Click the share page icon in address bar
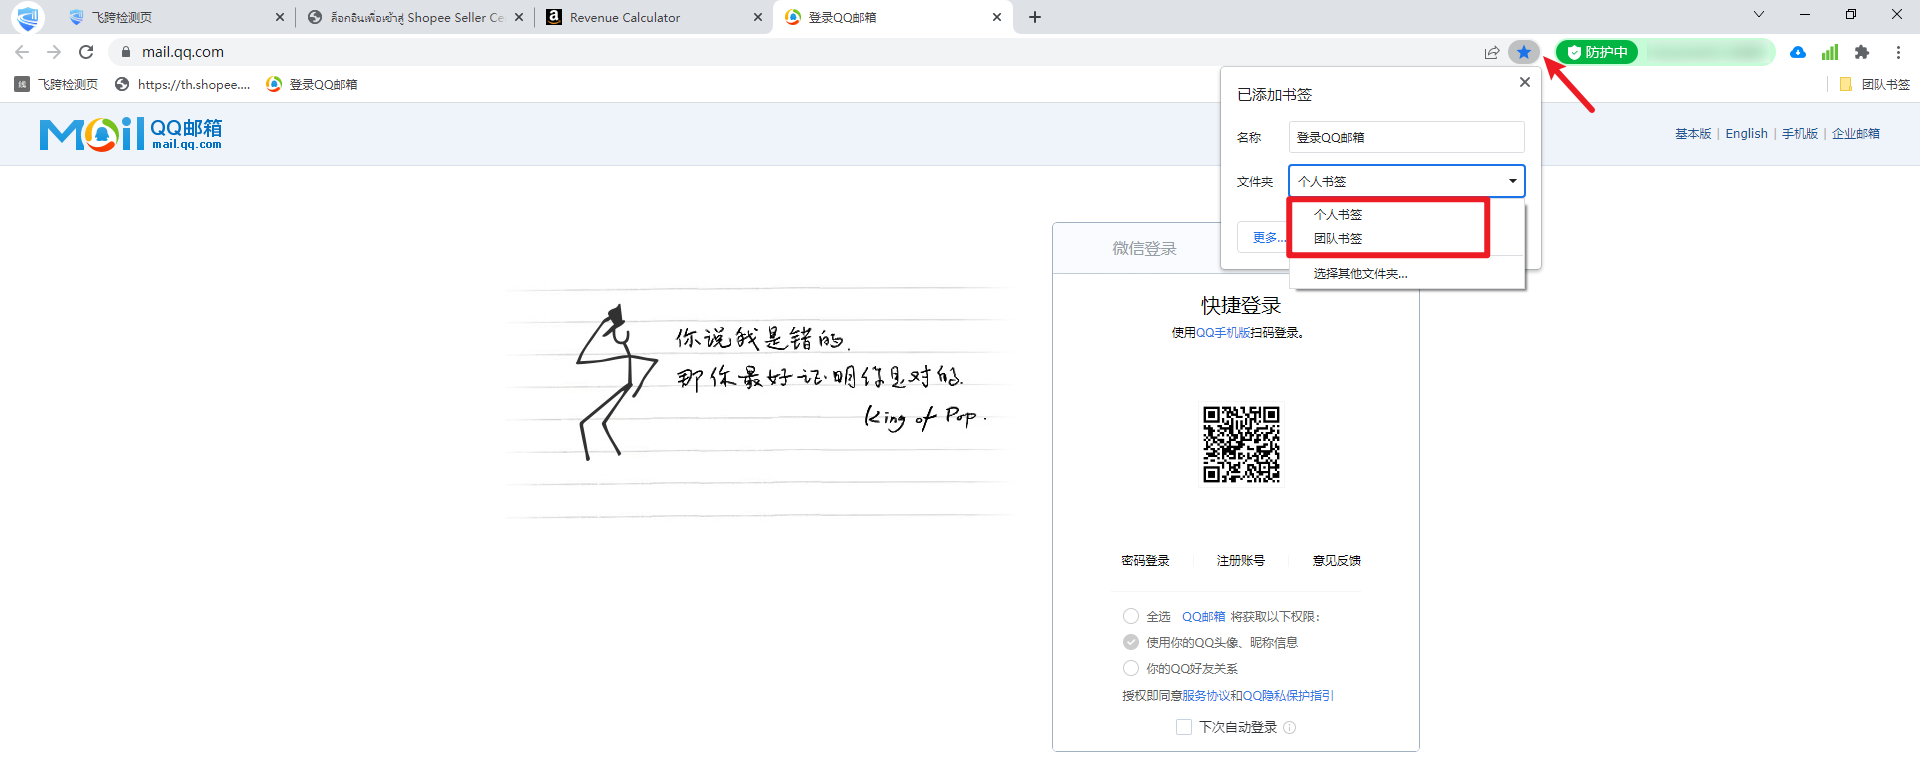Viewport: 1920px width, 777px height. [x=1491, y=52]
